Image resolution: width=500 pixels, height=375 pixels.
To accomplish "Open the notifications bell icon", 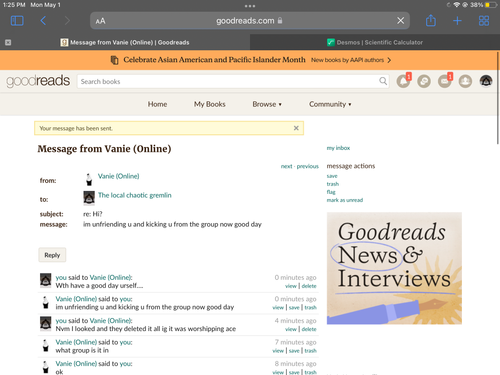I will tap(403, 81).
